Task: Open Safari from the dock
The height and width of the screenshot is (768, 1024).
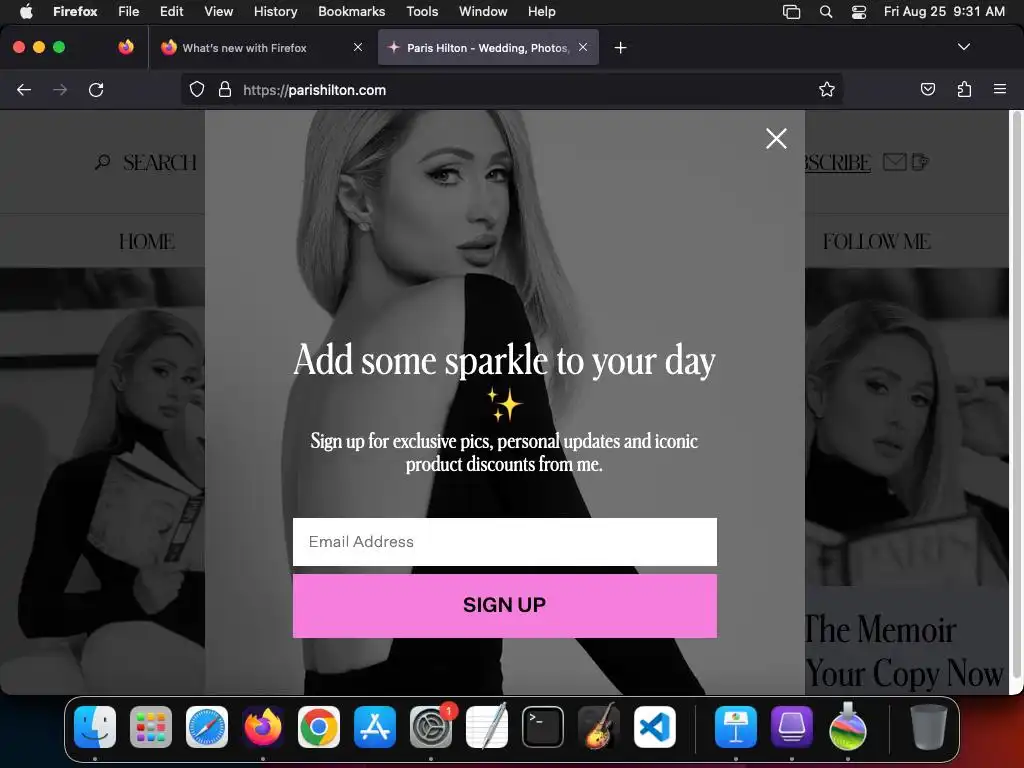Action: coord(207,727)
